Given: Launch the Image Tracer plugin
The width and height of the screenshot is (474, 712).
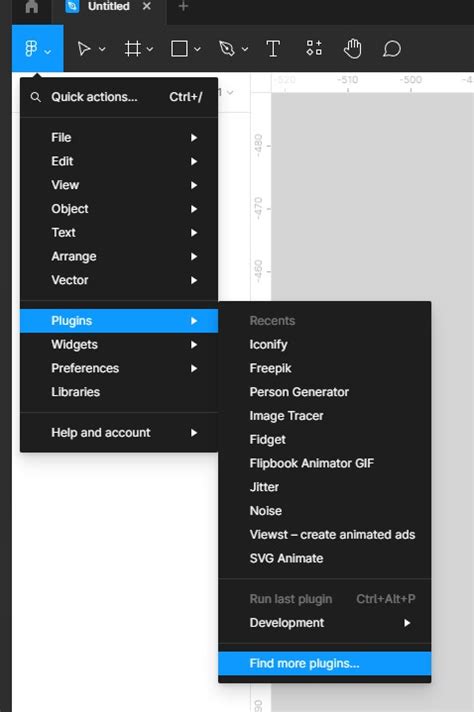Looking at the screenshot, I should [x=325, y=416].
